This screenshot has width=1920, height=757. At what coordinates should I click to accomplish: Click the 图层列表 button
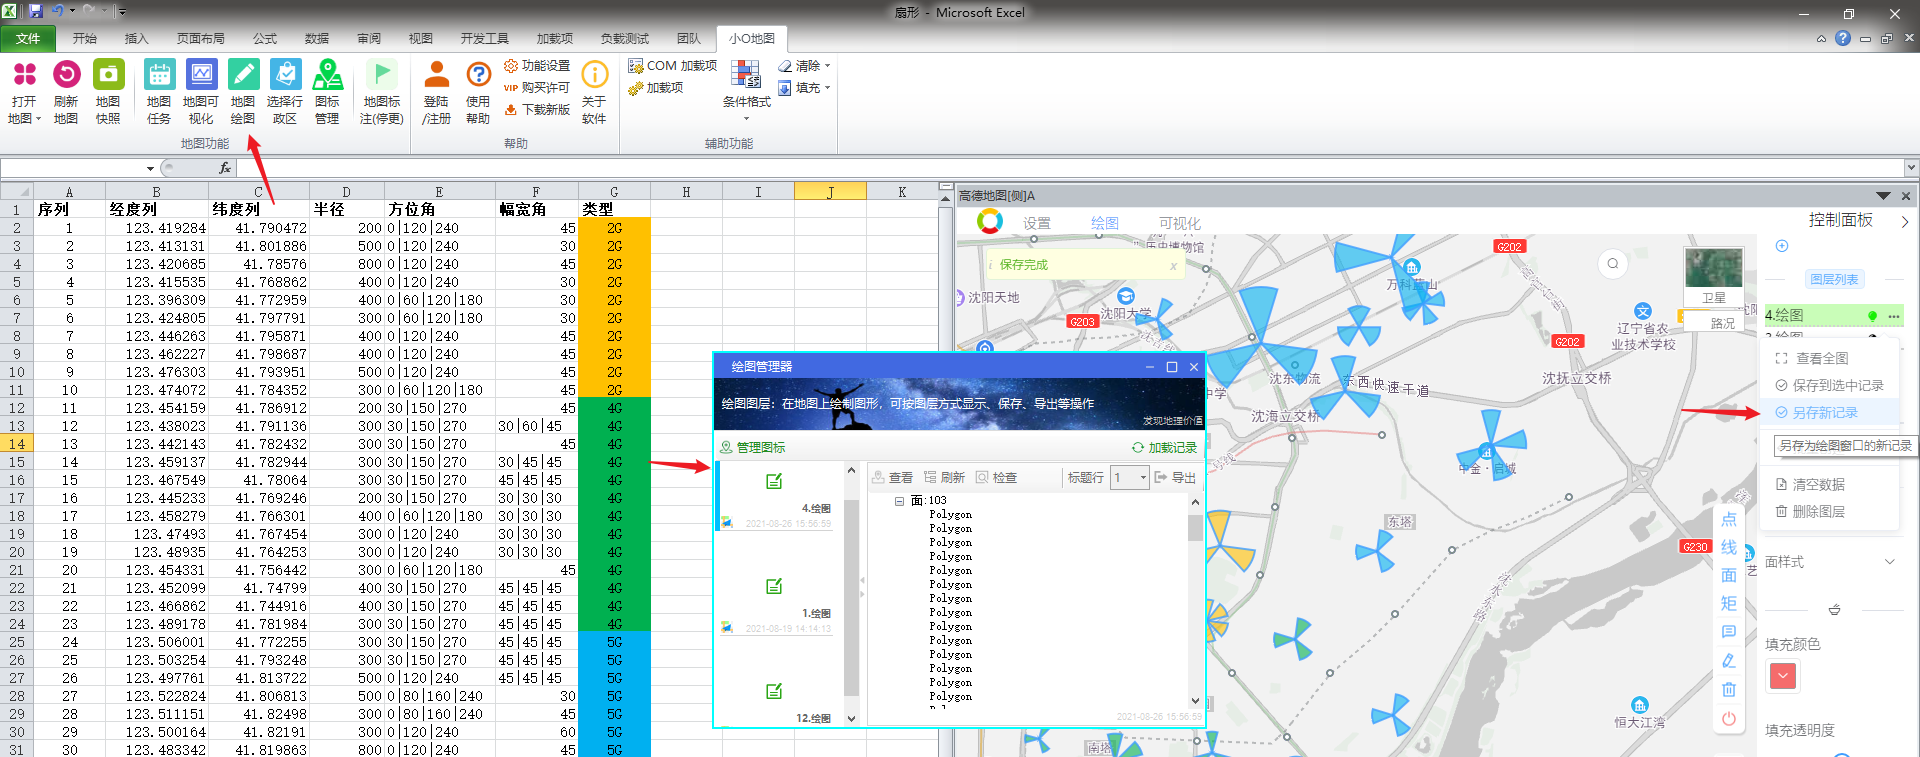(1834, 280)
